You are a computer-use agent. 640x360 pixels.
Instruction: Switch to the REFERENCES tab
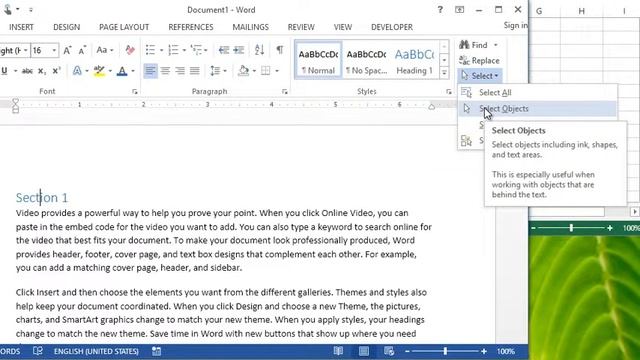191,27
